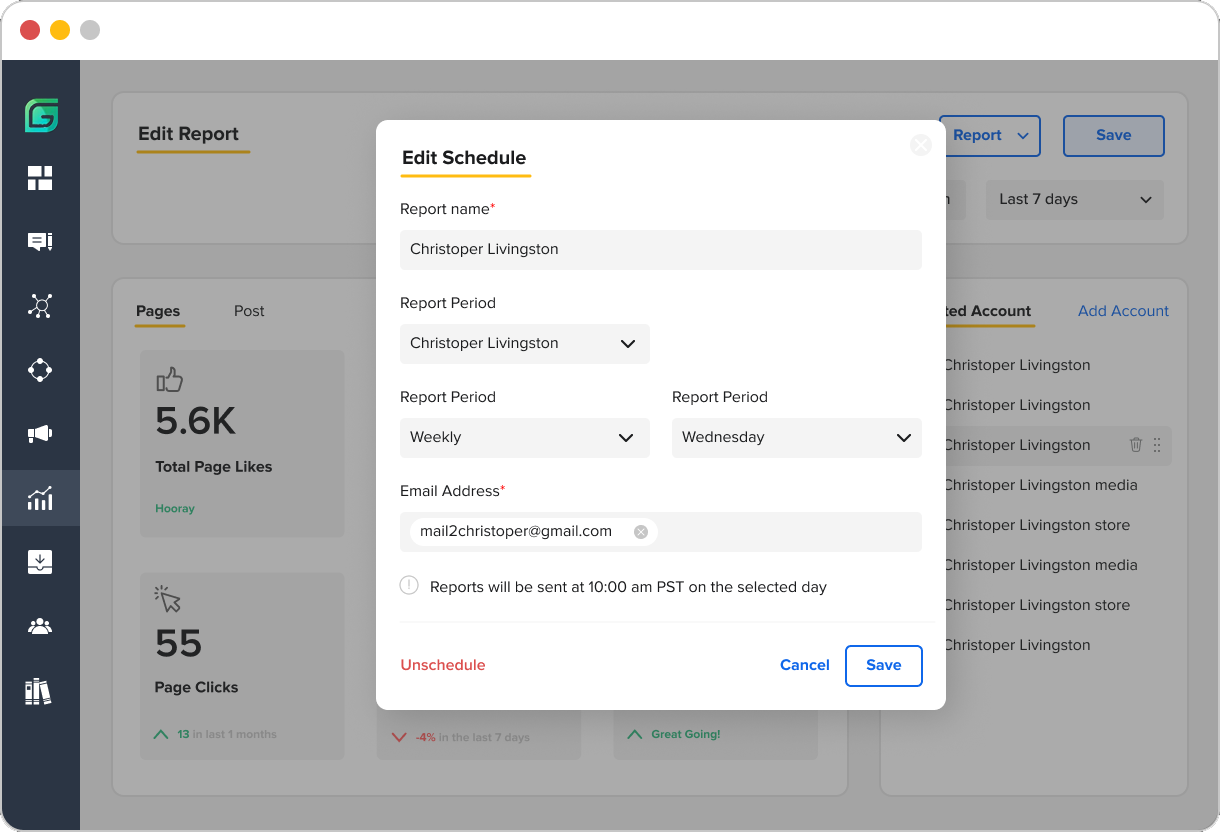Open the Christoper Livingston Report Period dropdown
The height and width of the screenshot is (832, 1220).
[525, 343]
